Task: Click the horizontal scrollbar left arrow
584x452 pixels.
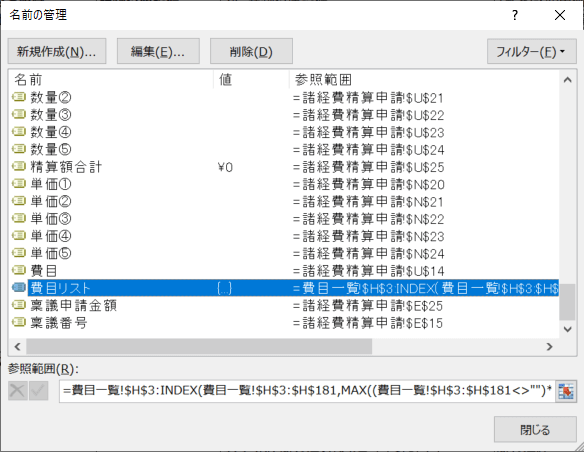Action: click(x=18, y=347)
